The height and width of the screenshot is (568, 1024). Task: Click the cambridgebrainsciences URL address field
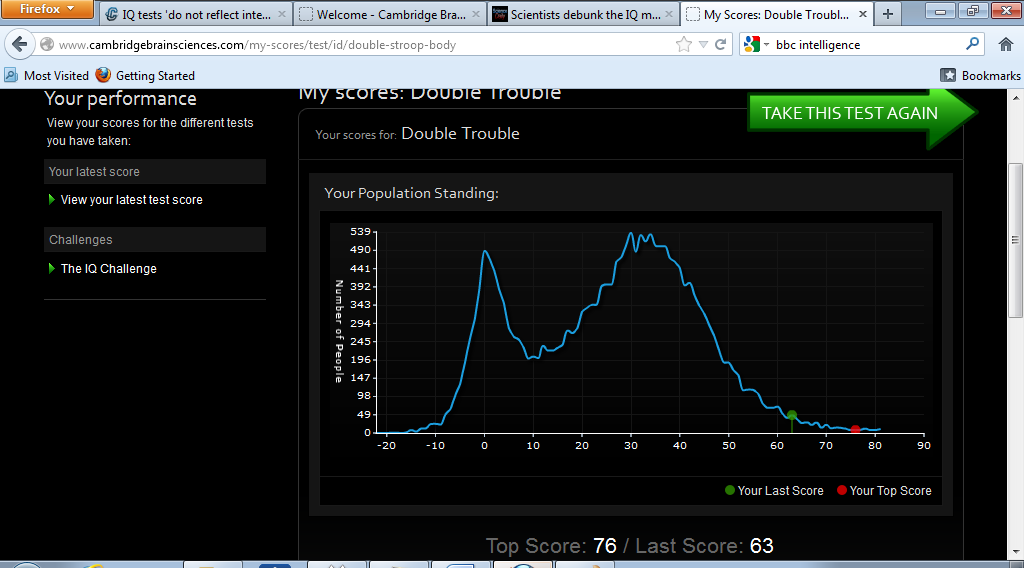[366, 45]
